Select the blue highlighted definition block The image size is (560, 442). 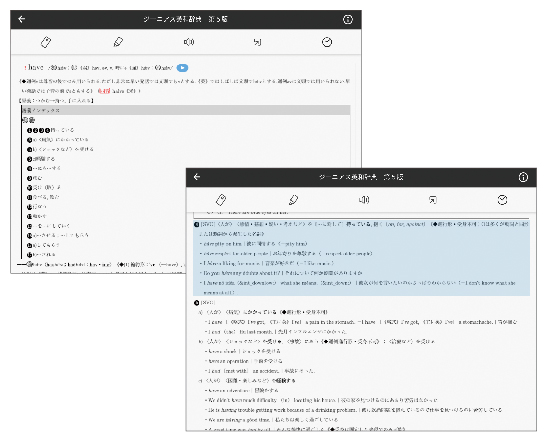pos(361,258)
